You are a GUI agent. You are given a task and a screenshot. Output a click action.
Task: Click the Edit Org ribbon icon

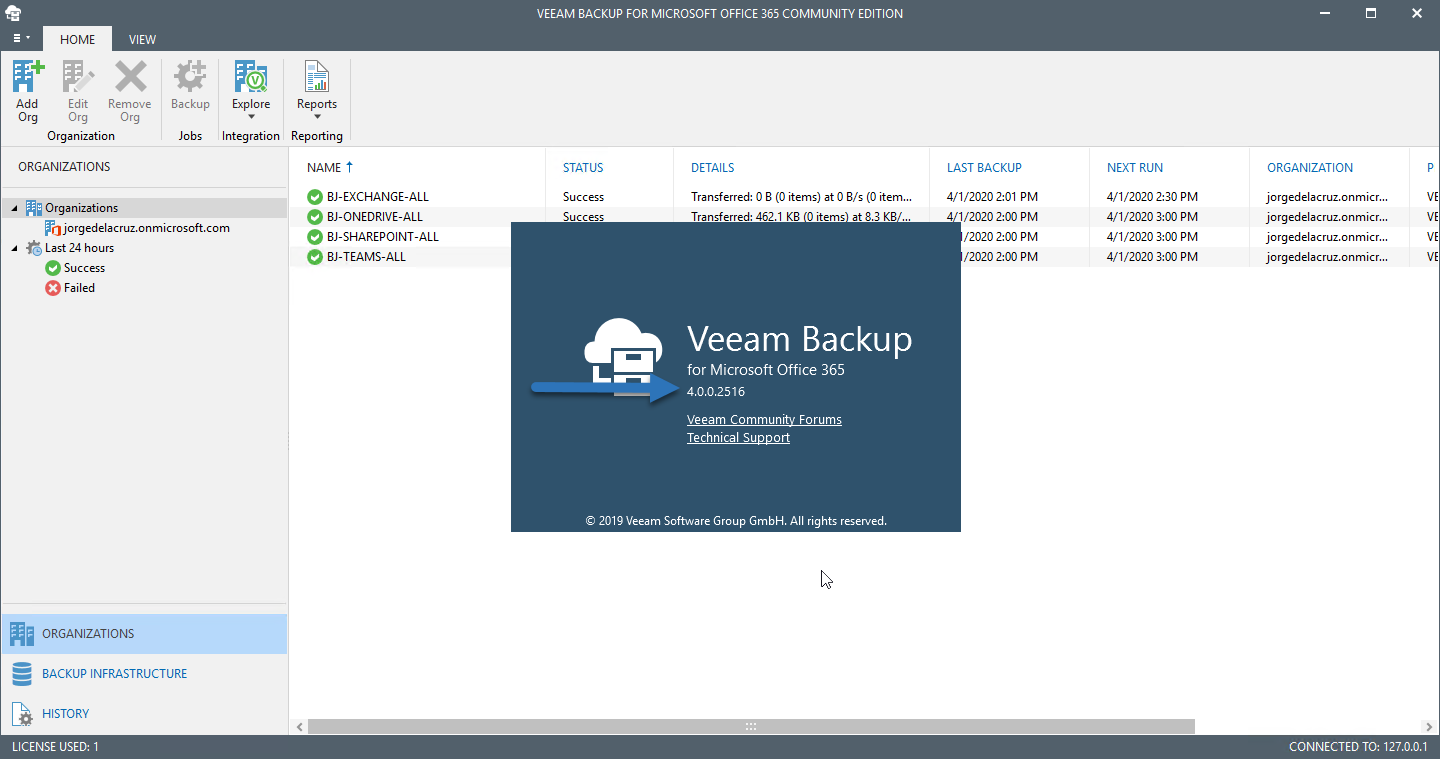78,77
